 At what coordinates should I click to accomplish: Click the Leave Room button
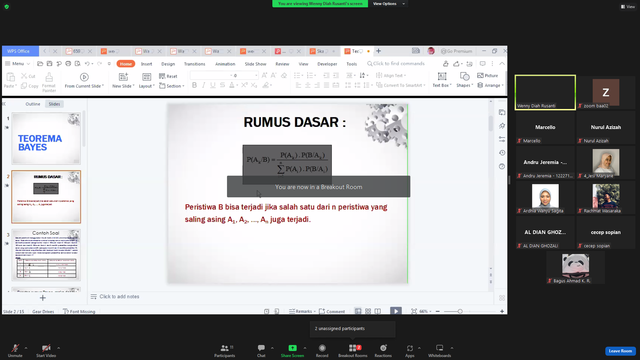(620, 351)
